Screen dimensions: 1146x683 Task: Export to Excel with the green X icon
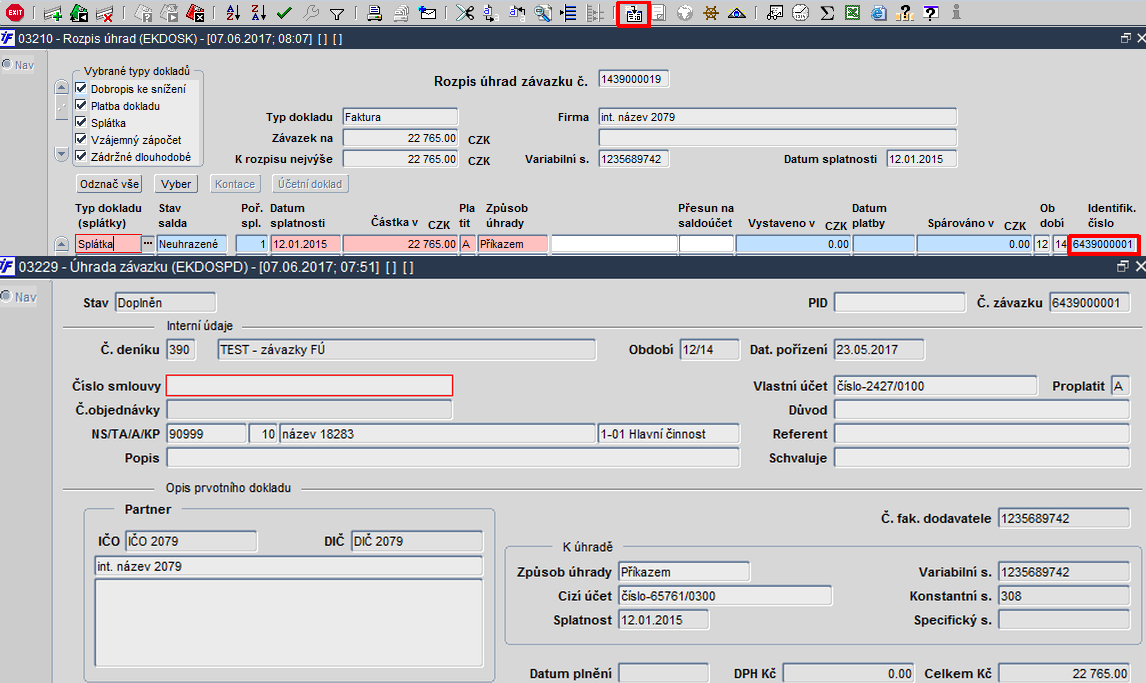tap(852, 12)
